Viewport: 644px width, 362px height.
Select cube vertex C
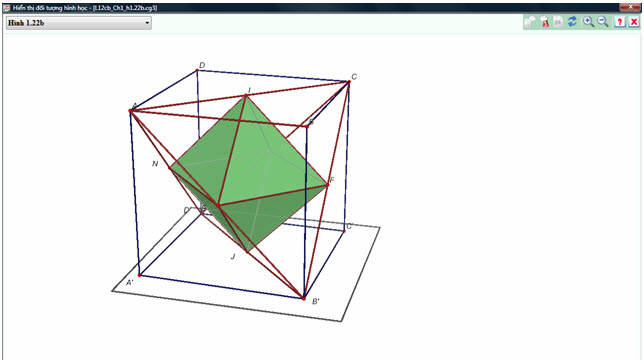pyautogui.click(x=349, y=82)
